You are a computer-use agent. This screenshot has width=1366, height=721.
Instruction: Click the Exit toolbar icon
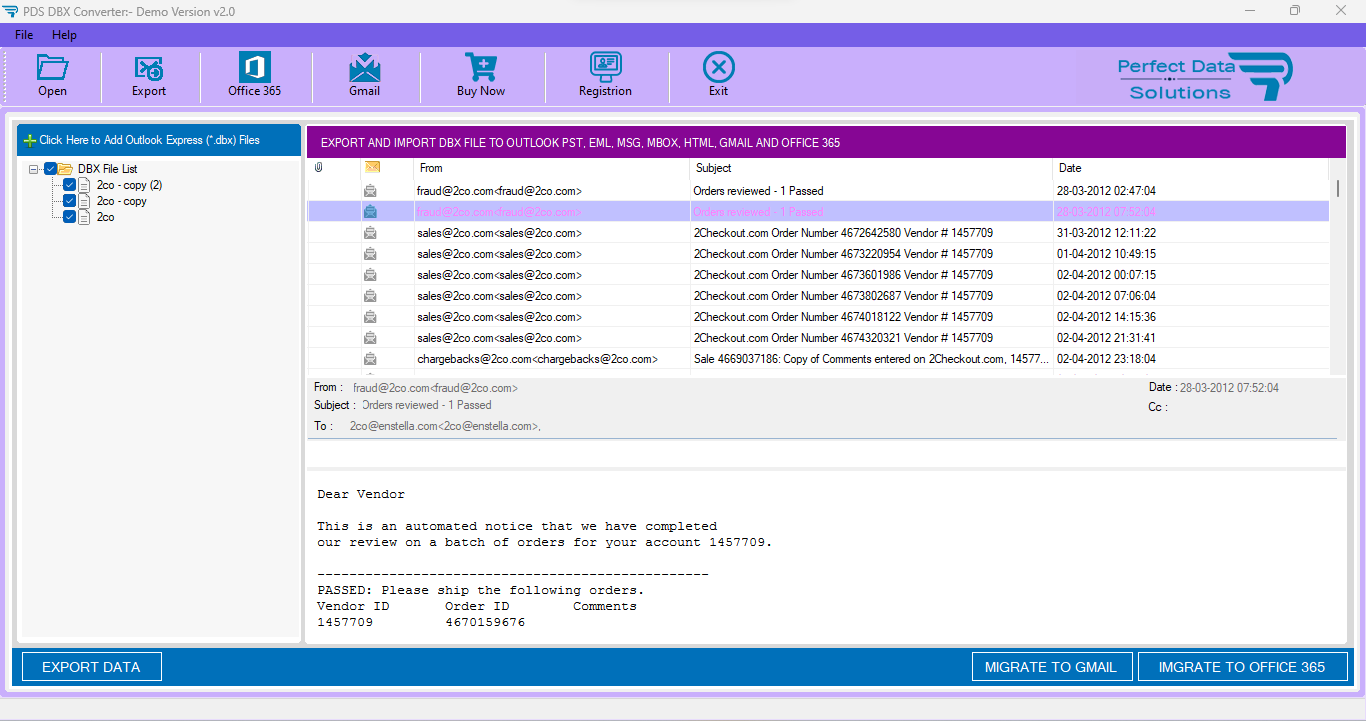coord(719,67)
